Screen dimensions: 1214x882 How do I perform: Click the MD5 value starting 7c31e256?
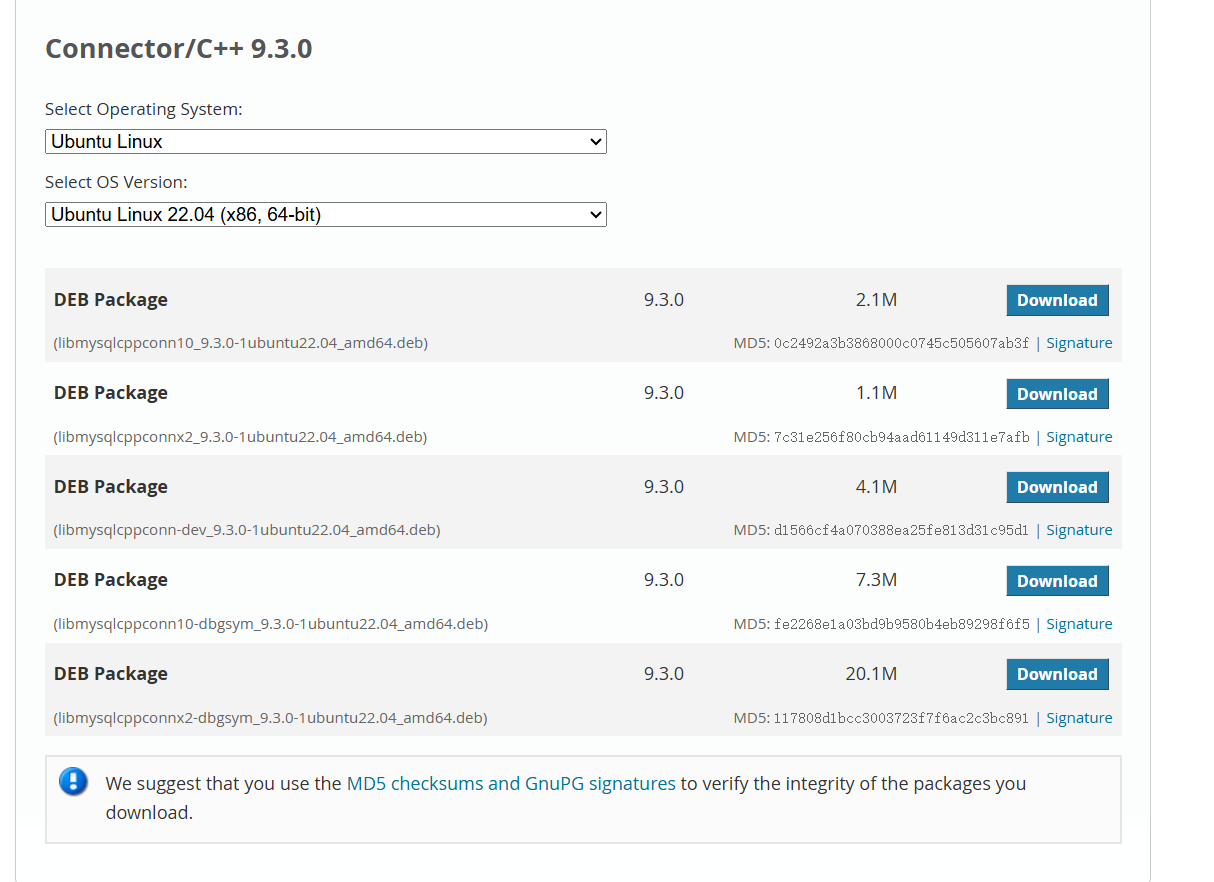901,437
